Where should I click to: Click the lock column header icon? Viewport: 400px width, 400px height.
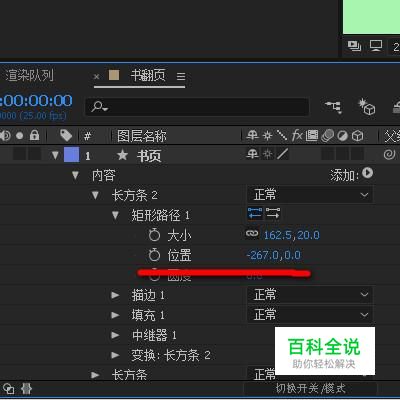click(x=34, y=135)
